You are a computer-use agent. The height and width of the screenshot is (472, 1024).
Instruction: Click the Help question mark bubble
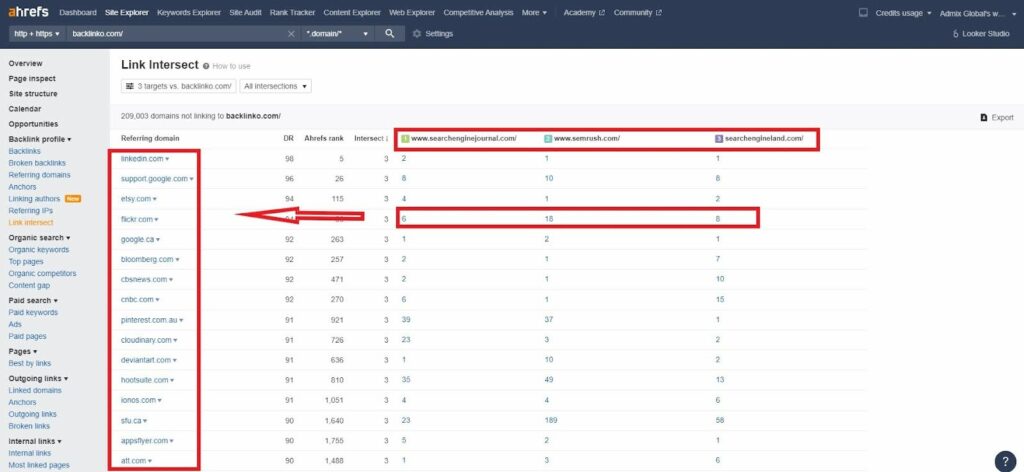pos(1006,460)
